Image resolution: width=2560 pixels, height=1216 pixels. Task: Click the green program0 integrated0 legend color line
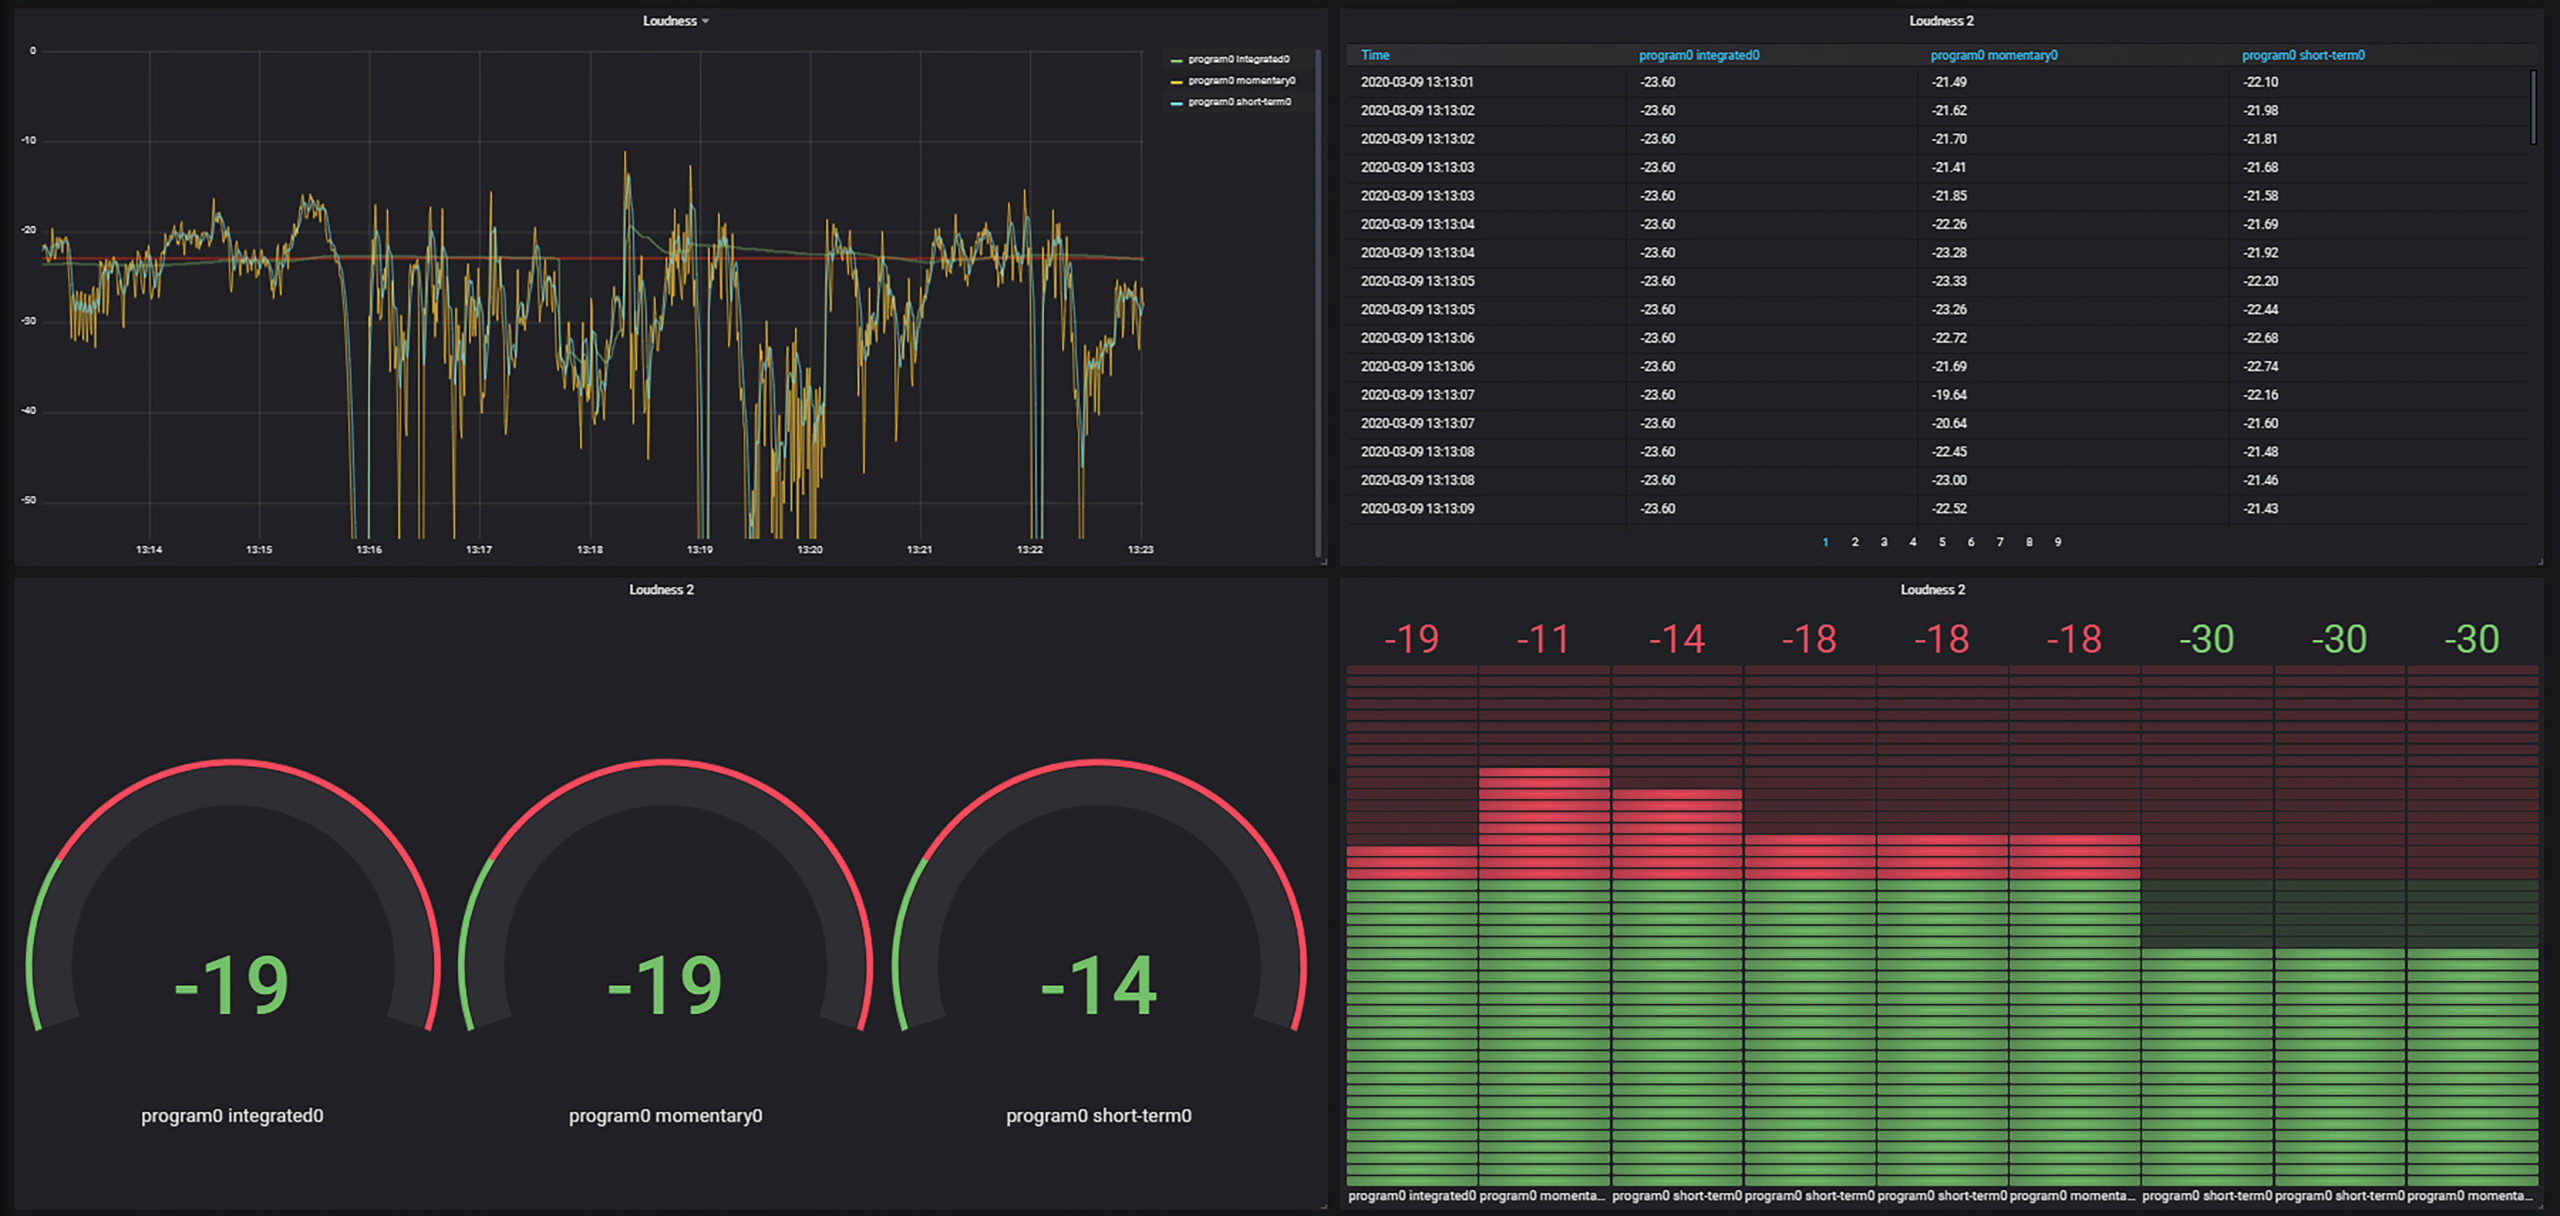[x=1176, y=60]
